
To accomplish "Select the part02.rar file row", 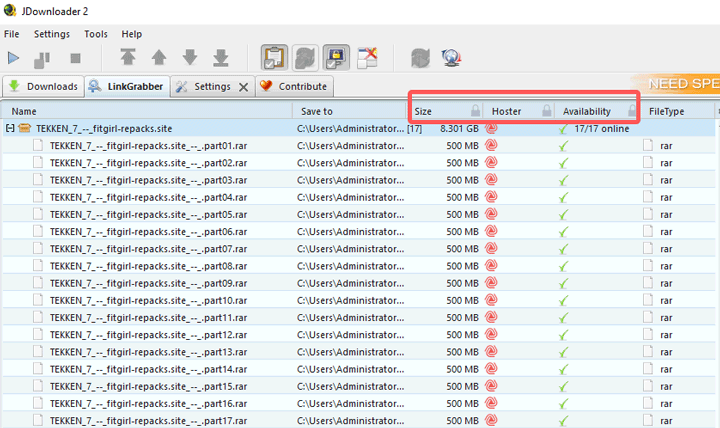I will 358,163.
